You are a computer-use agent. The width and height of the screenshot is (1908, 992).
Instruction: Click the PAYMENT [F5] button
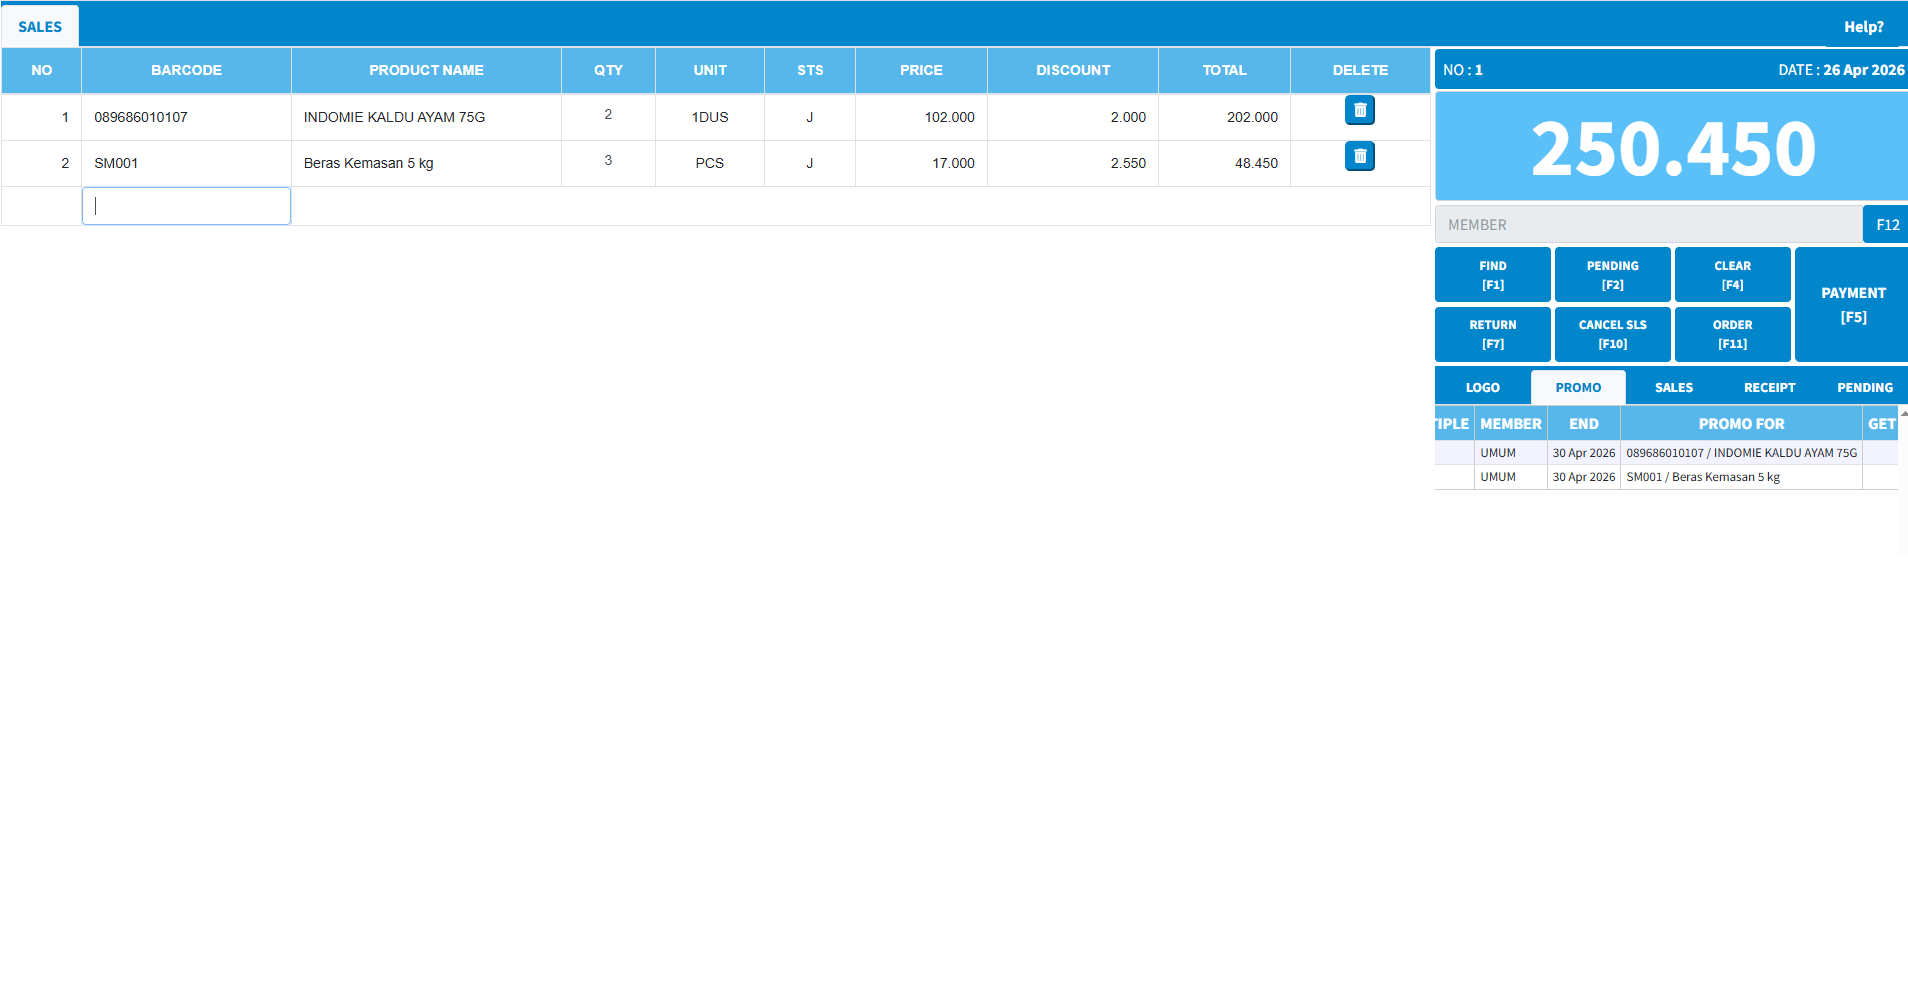tap(1852, 305)
